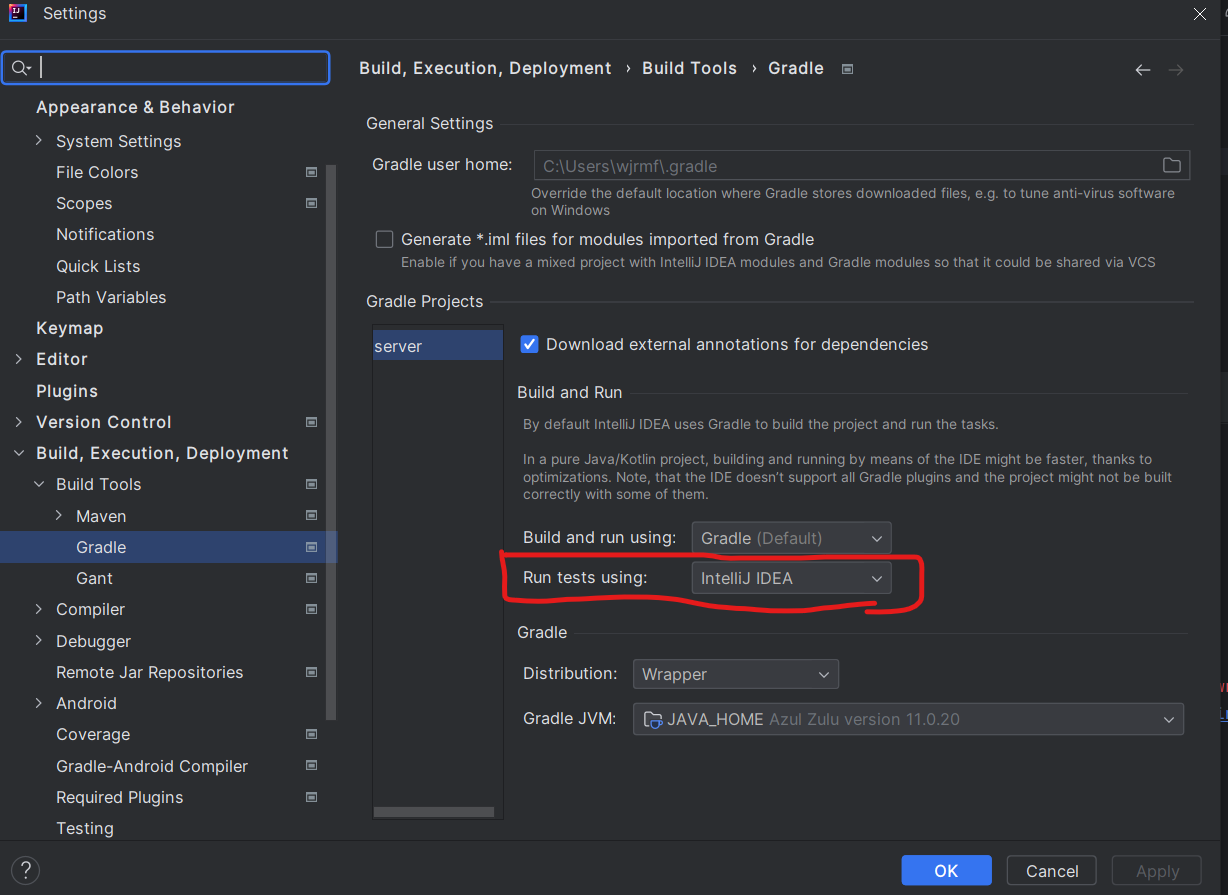
Task: Select Quick Lists in the settings tree
Action: 98,266
